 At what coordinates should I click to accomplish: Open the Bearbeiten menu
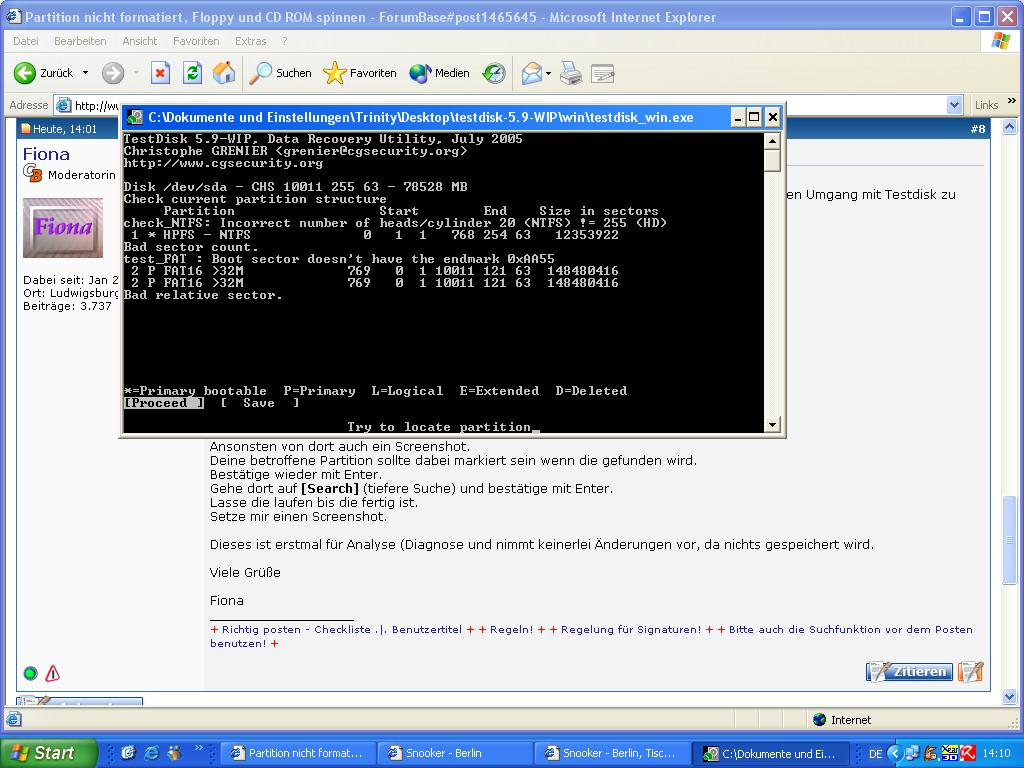tap(80, 41)
